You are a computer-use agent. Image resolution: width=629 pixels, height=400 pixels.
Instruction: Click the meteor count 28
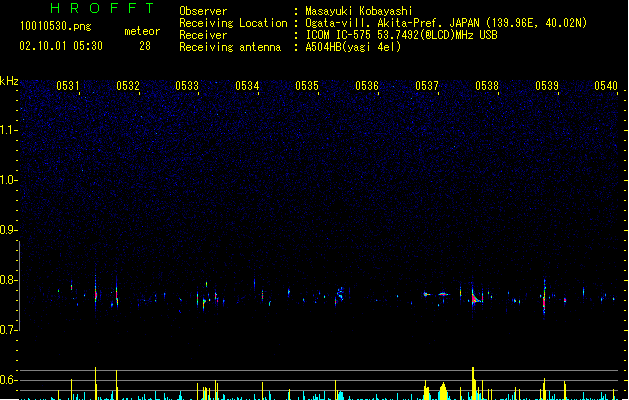pos(145,46)
